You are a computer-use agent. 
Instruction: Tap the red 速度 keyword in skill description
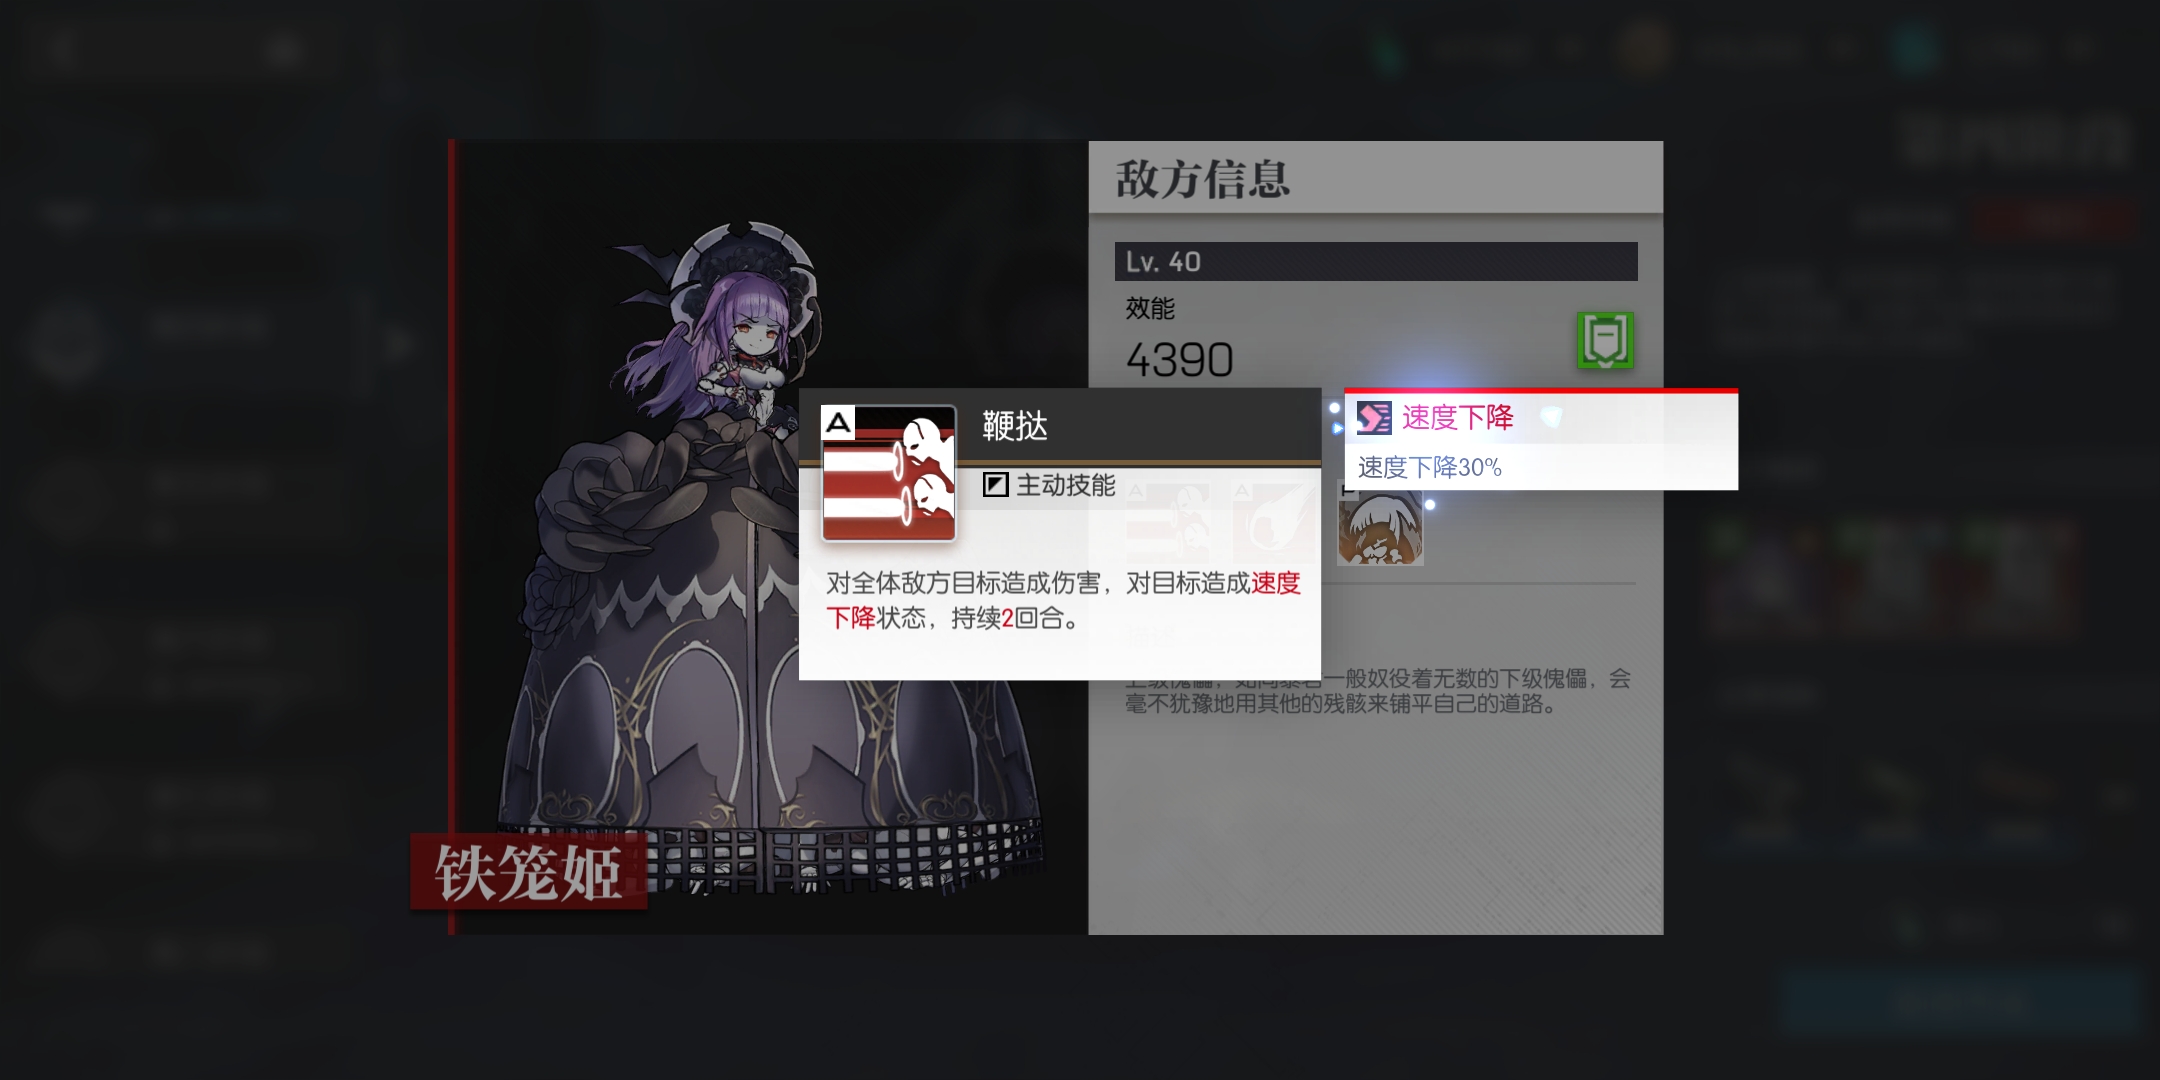click(1276, 583)
